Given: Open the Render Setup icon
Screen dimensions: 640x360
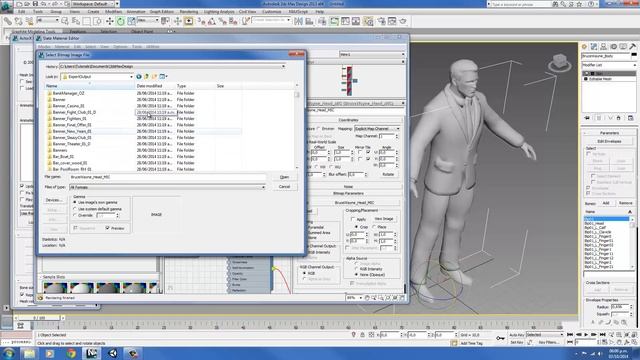Looking at the screenshot, I should [381, 21].
